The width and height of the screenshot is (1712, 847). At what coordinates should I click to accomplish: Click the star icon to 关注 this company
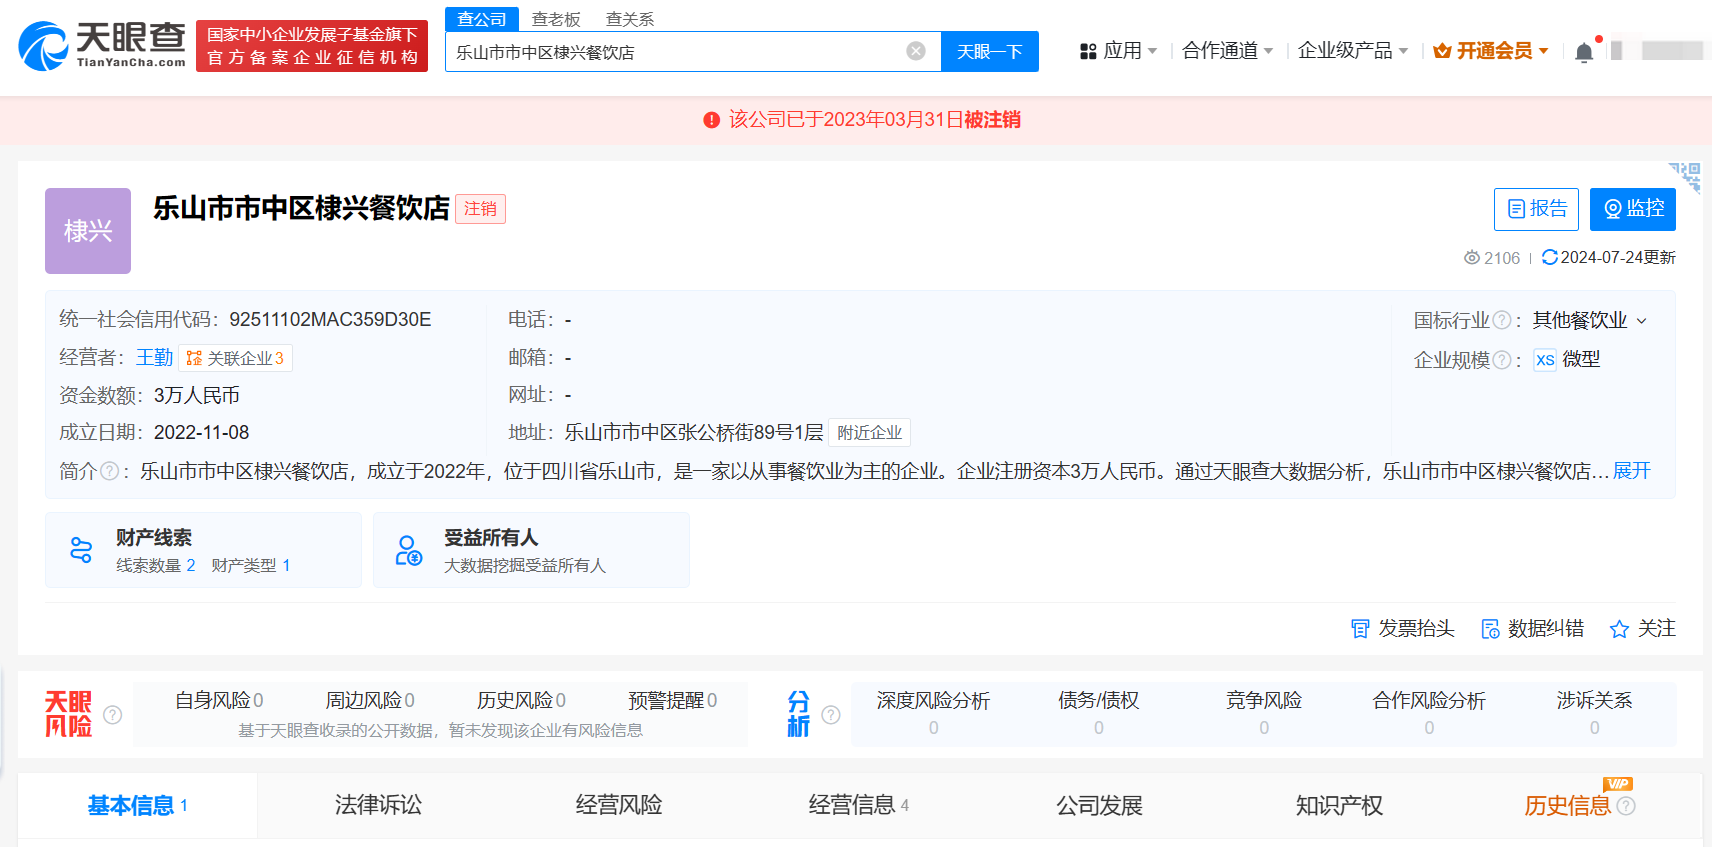click(1619, 629)
